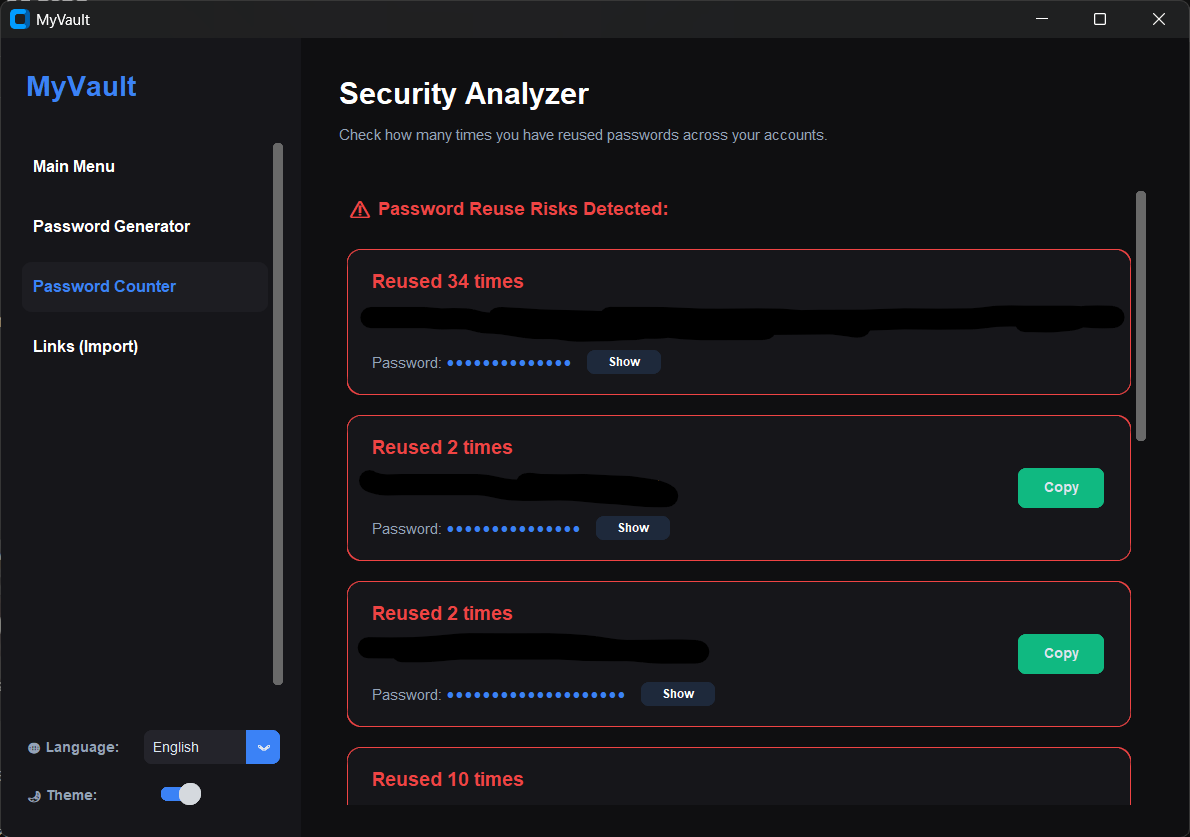Show password in the second Reused 2 times card
Image resolution: width=1190 pixels, height=837 pixels.
tap(678, 694)
